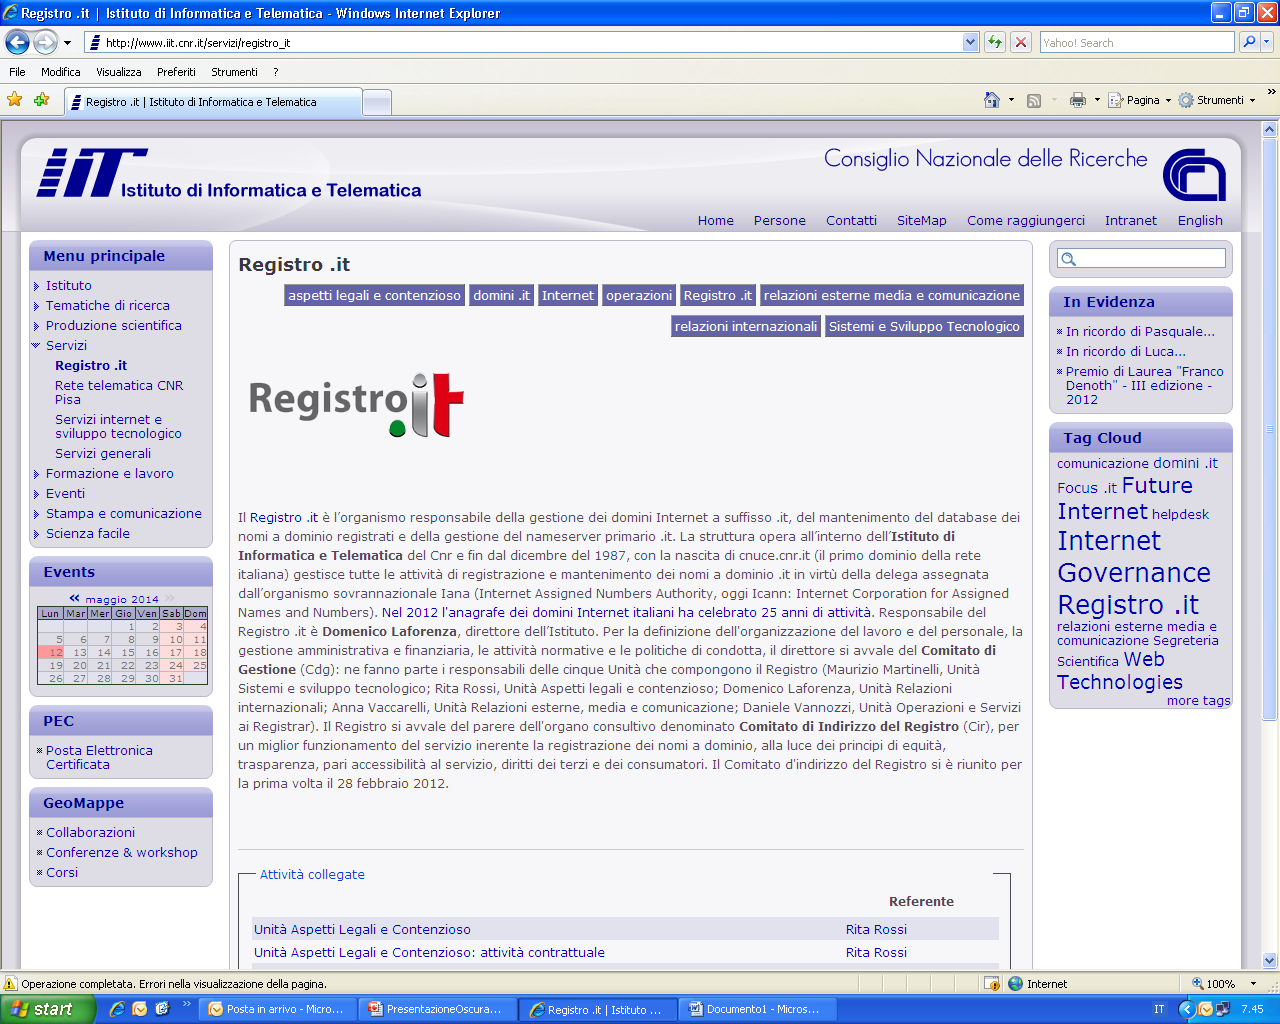Open the Preferiti menu
The height and width of the screenshot is (1024, 1280).
(176, 72)
